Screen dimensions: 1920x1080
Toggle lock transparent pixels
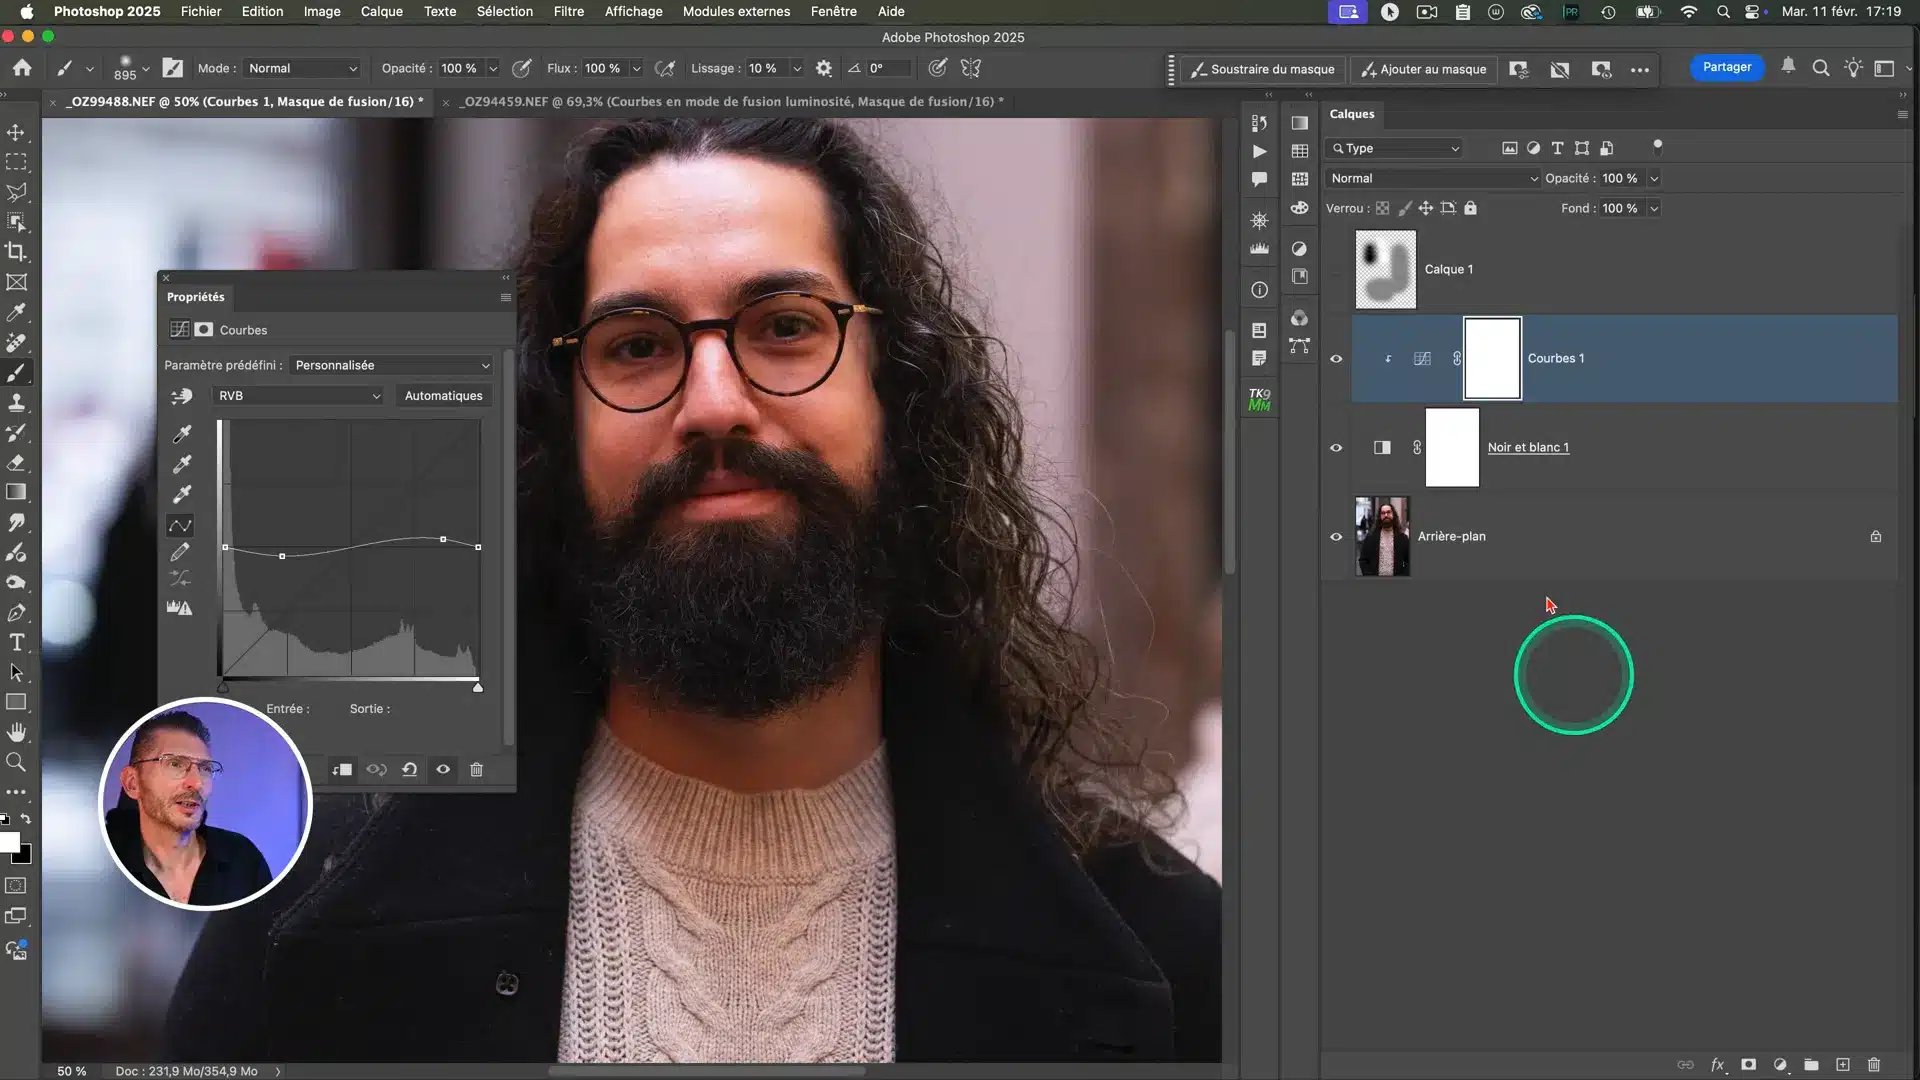pyautogui.click(x=1382, y=208)
